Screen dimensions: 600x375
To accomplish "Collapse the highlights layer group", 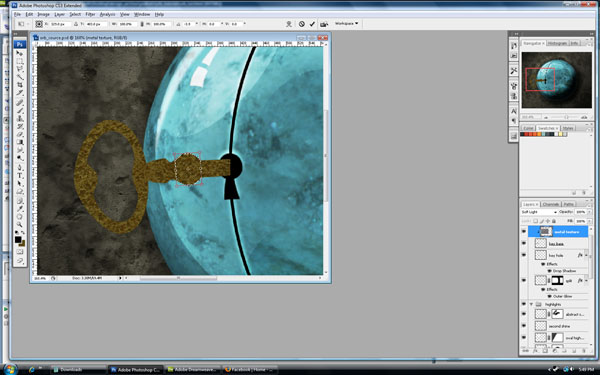I will tap(531, 304).
